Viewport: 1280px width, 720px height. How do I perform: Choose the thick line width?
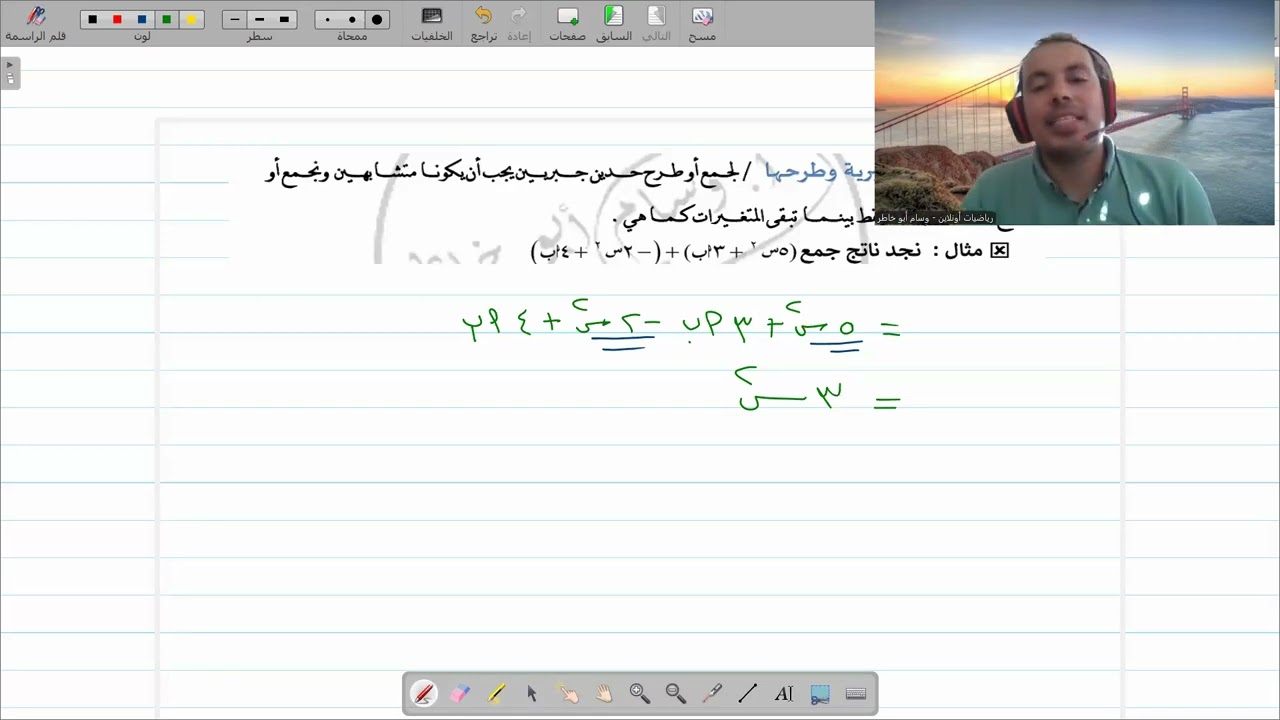pyautogui.click(x=284, y=19)
